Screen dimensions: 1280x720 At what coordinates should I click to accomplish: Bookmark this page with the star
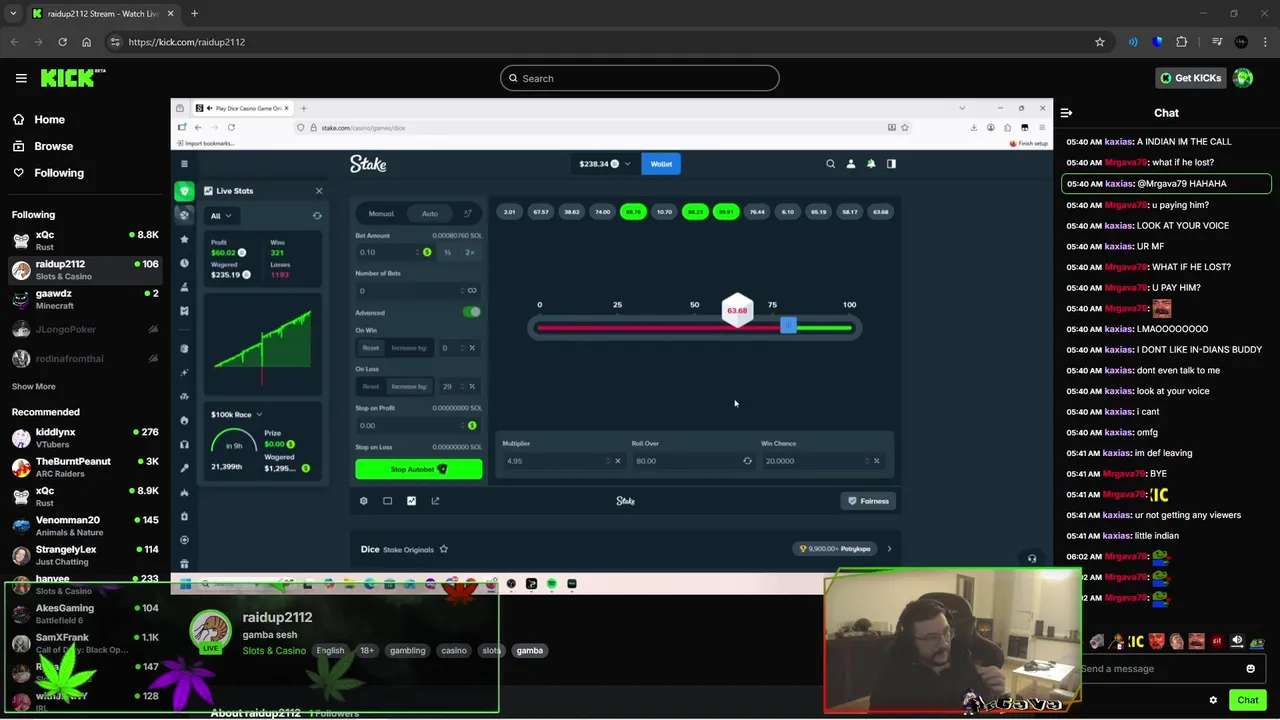[x=1100, y=42]
